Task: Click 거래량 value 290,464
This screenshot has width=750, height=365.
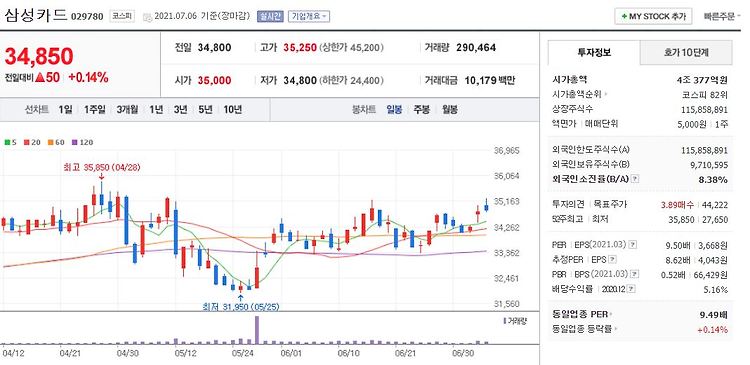Action: [x=476, y=47]
